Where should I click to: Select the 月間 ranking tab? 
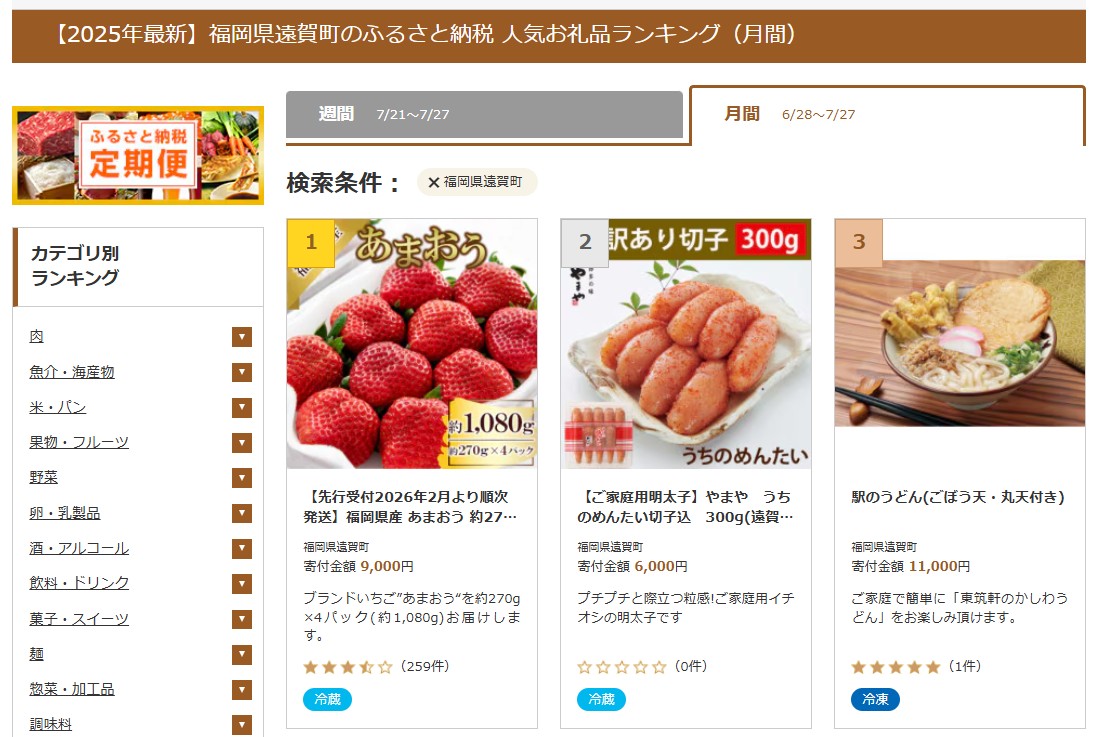click(x=887, y=115)
